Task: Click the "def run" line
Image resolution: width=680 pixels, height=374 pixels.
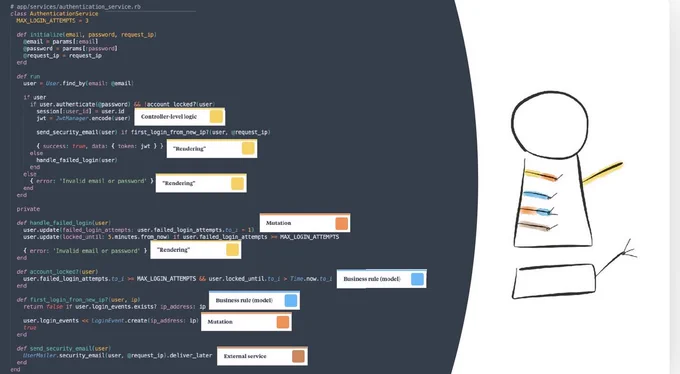Action: click(28, 76)
